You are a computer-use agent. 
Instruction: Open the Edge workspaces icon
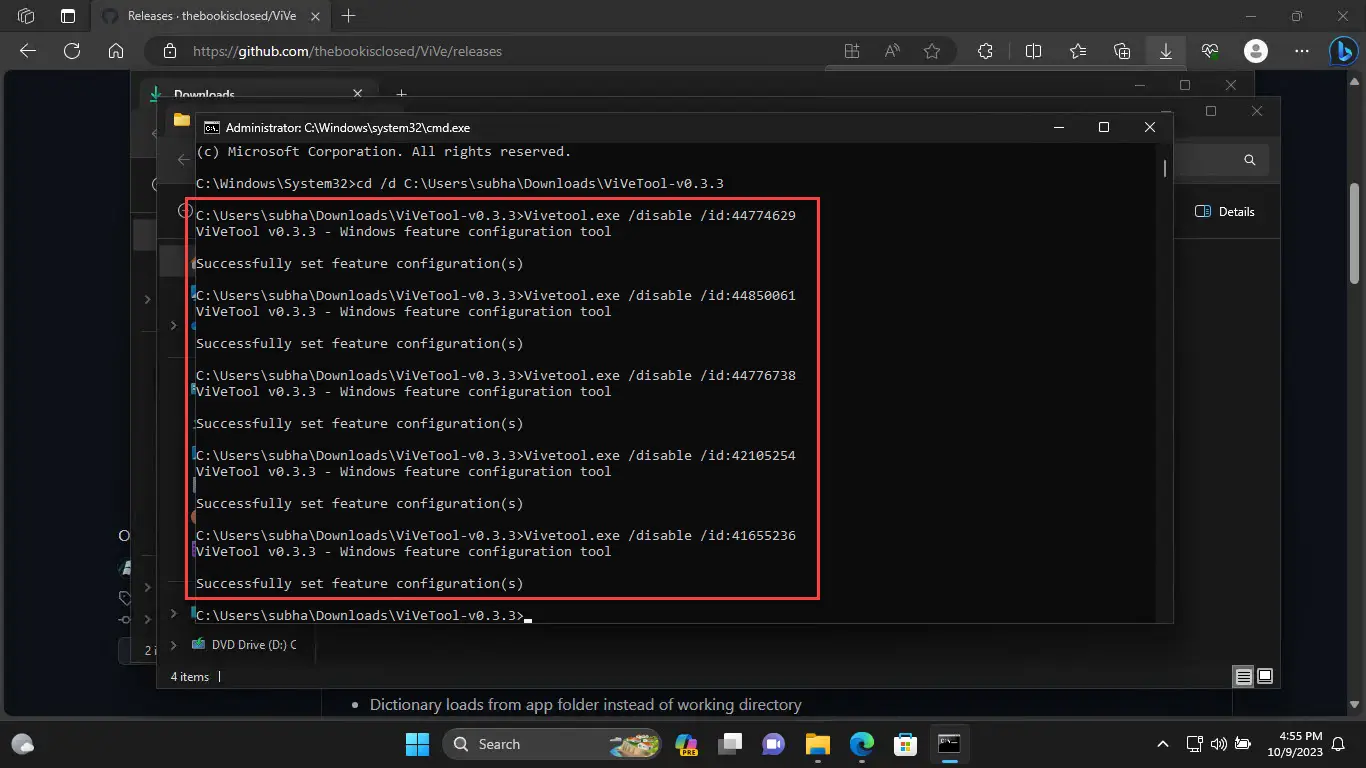(27, 16)
